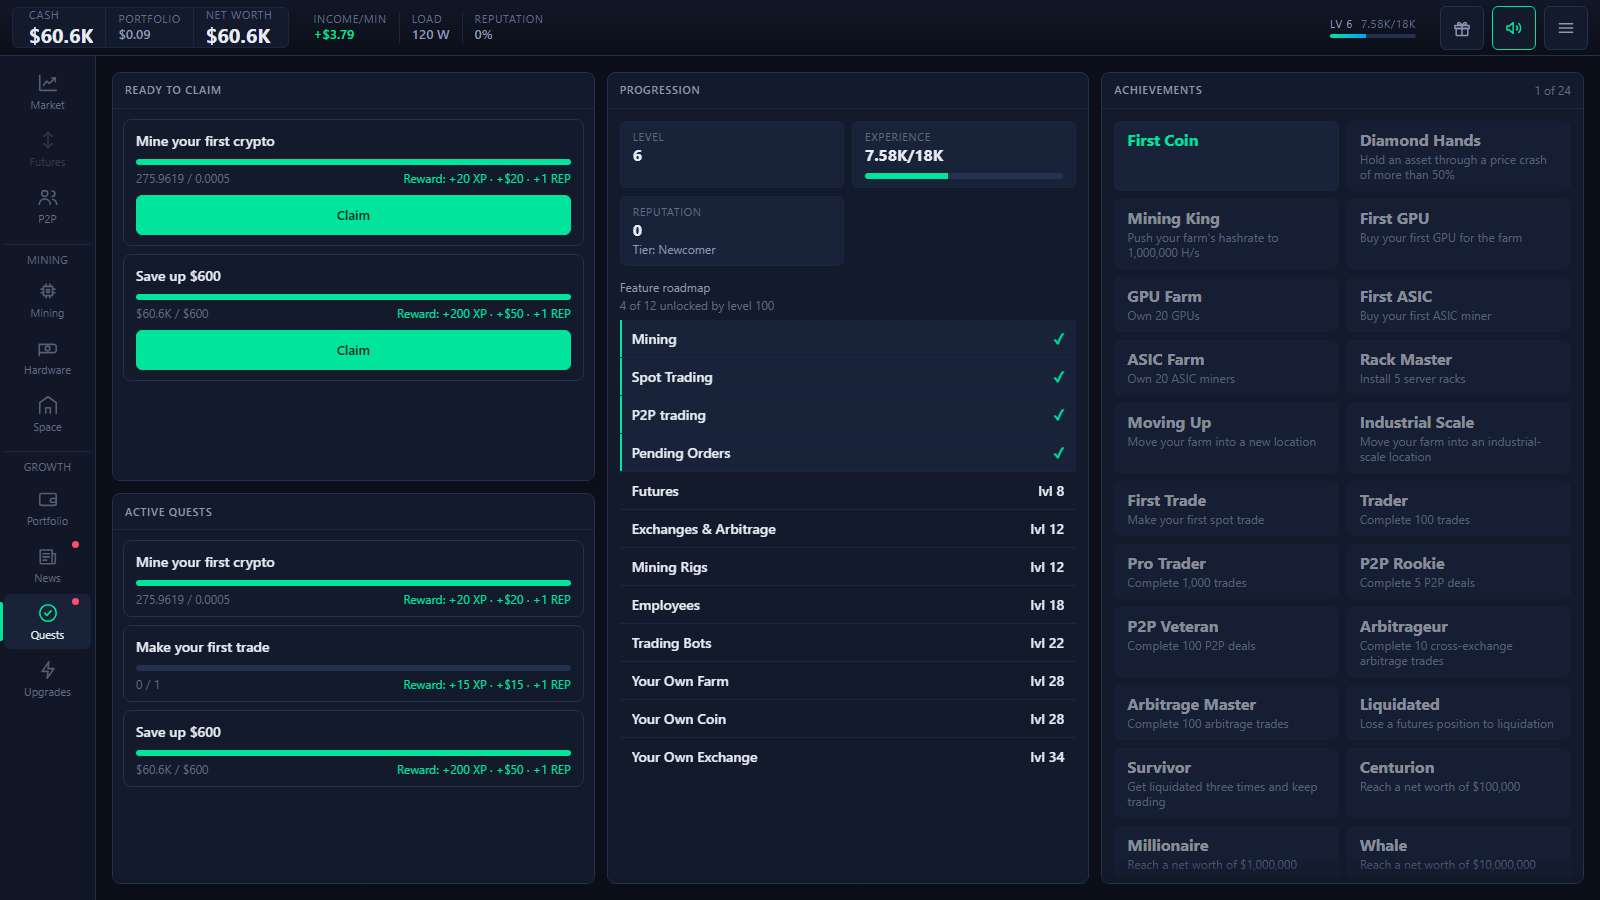Select the Mining Rigs roadmap row
This screenshot has width=1600, height=900.
tap(847, 567)
